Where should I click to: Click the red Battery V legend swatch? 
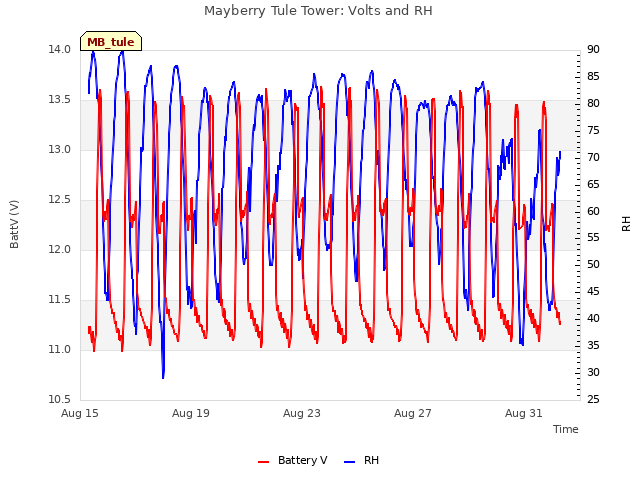tap(264, 462)
